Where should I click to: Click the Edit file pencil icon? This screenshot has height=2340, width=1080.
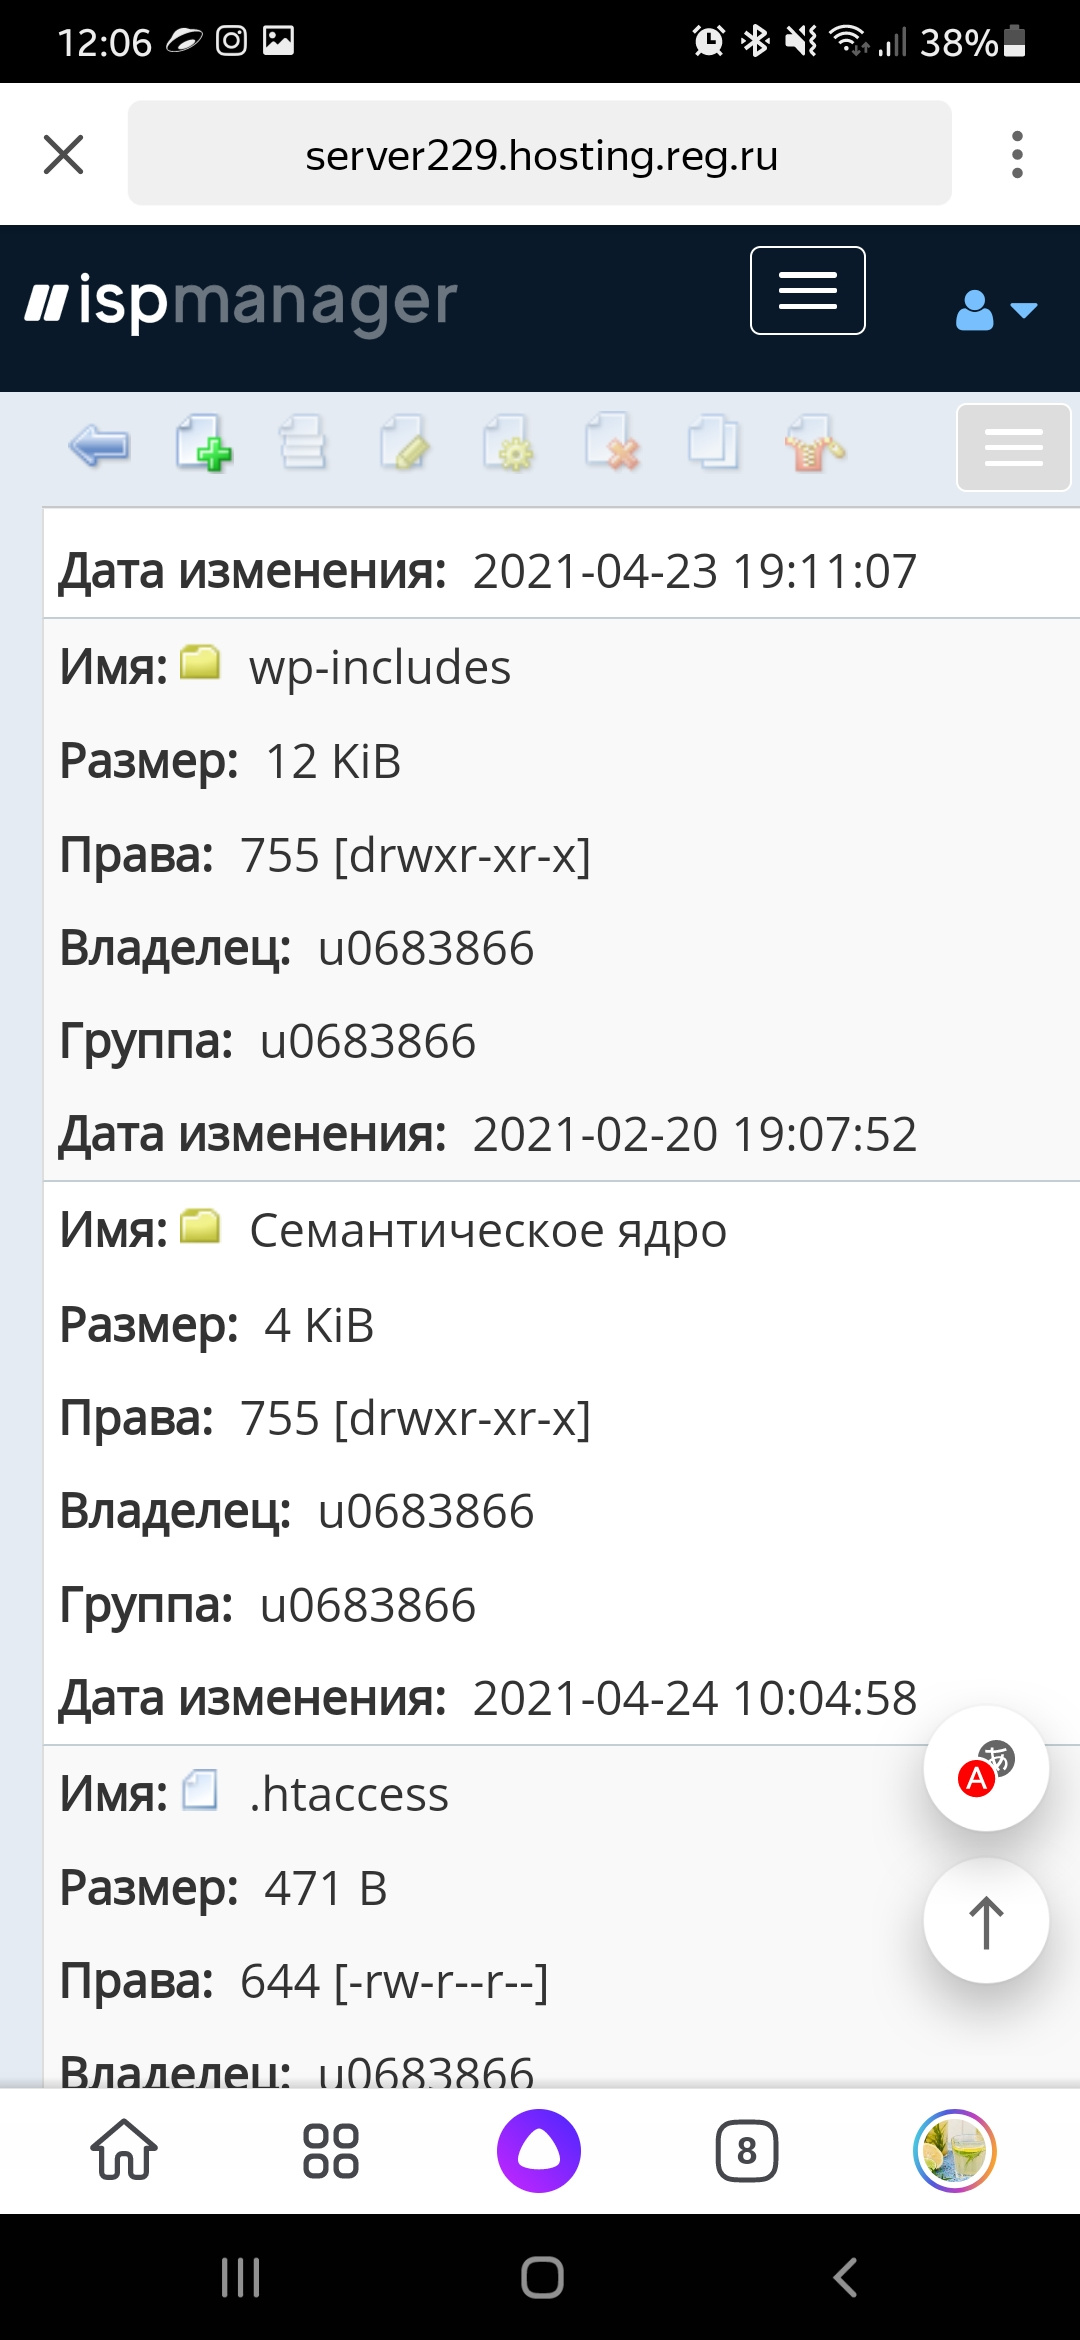[x=405, y=444]
